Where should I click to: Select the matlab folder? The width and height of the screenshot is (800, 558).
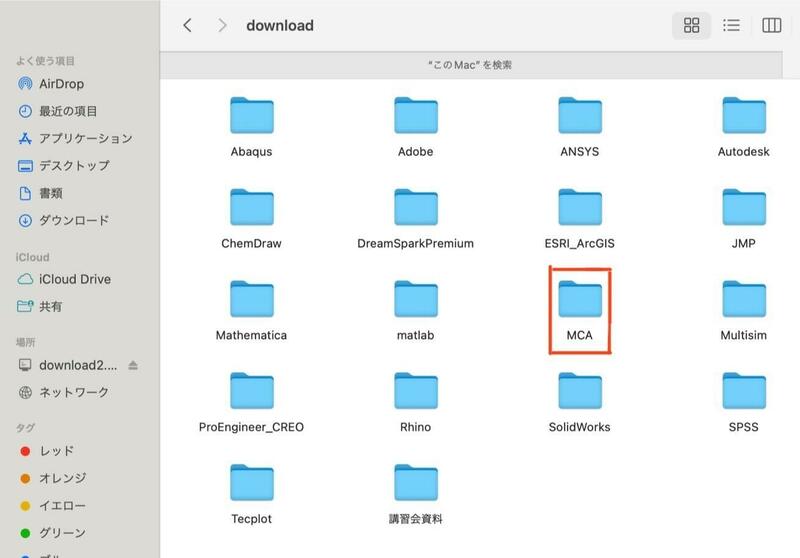tap(416, 311)
